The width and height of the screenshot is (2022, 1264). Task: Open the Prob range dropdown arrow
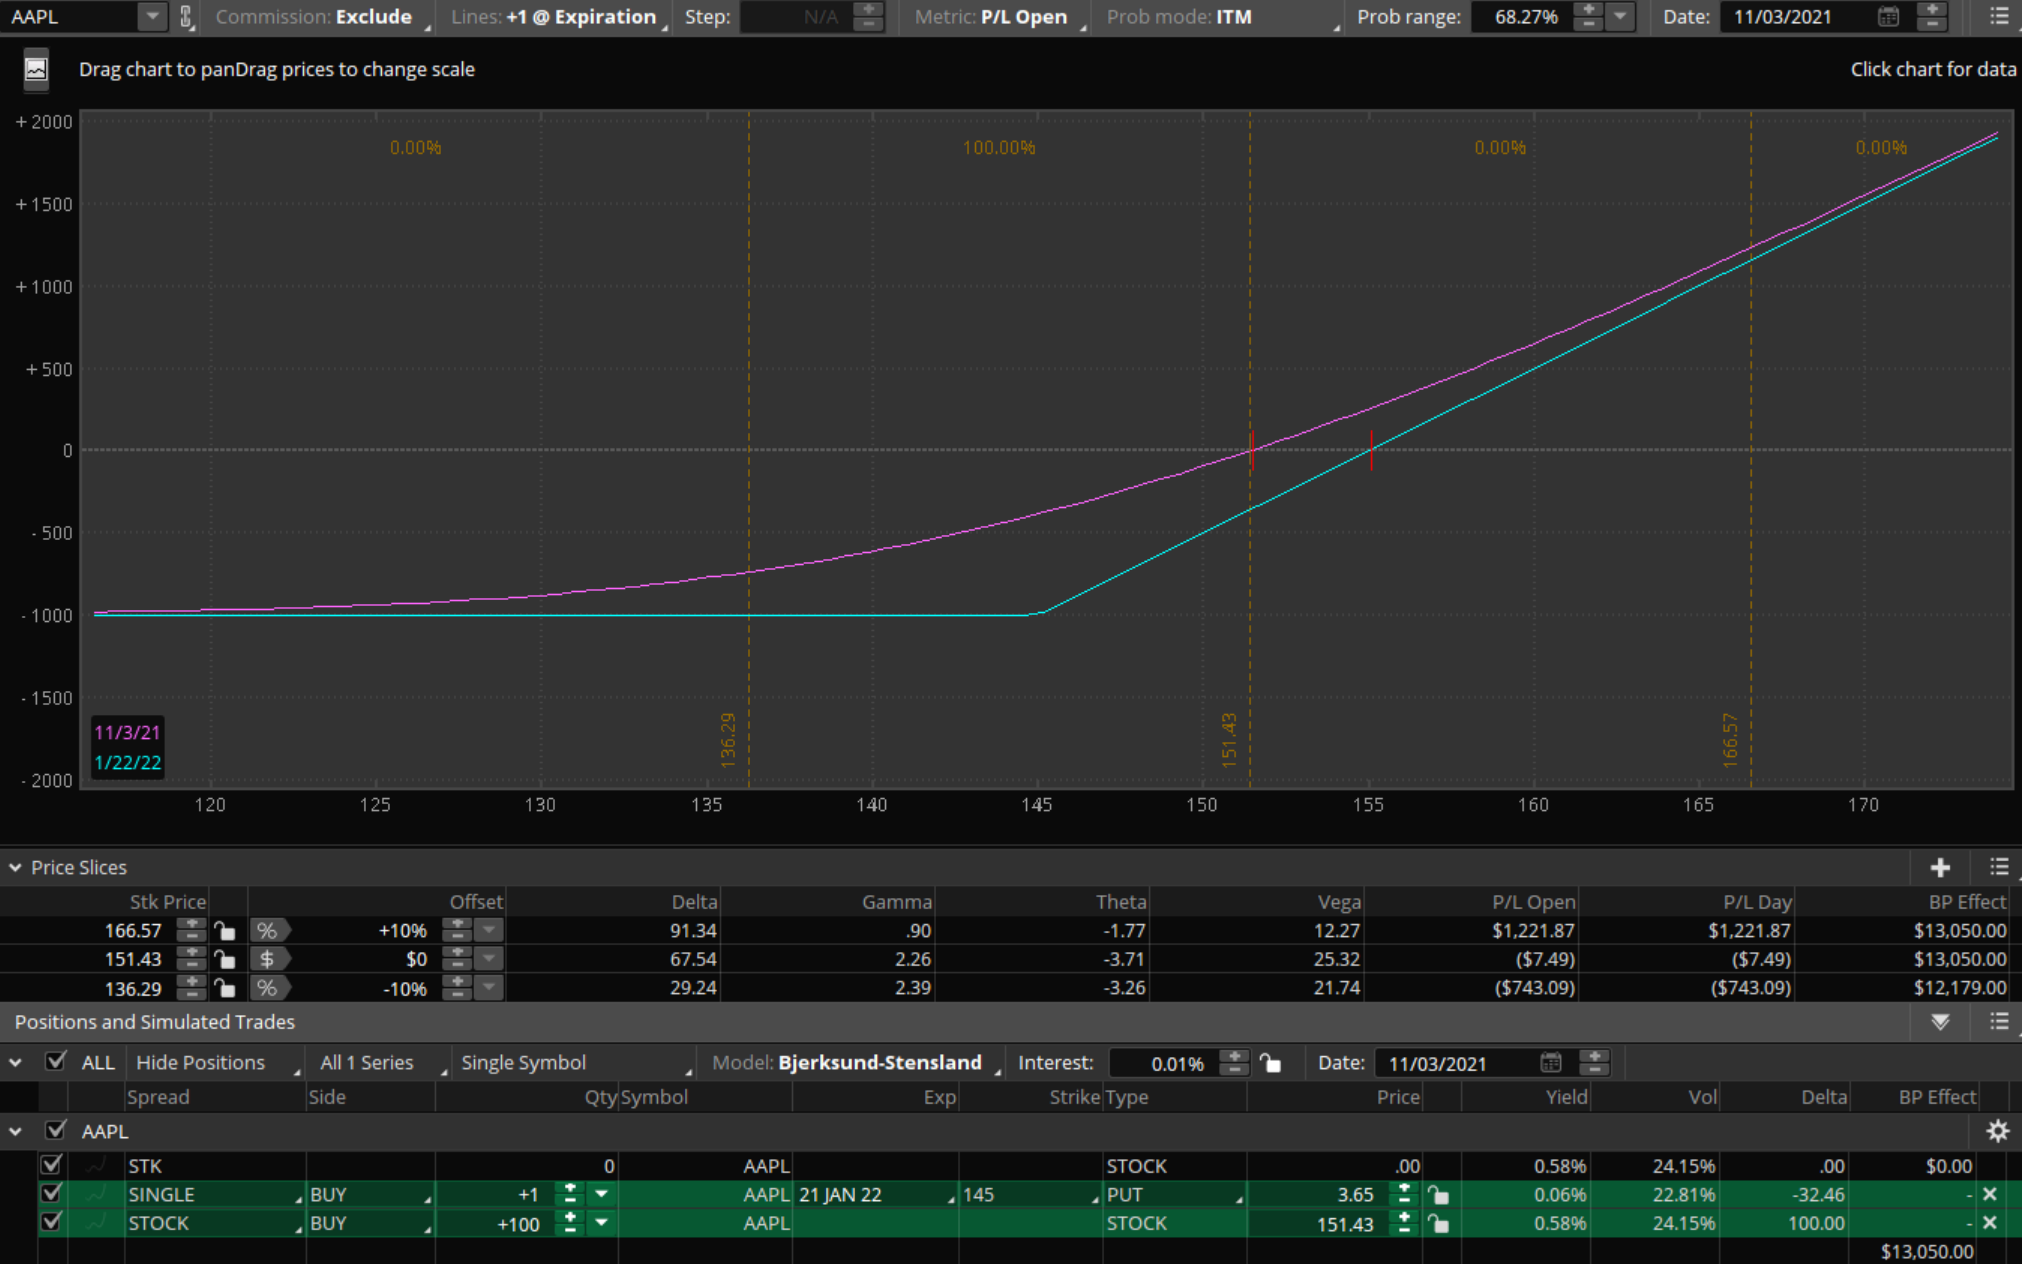pos(1619,17)
